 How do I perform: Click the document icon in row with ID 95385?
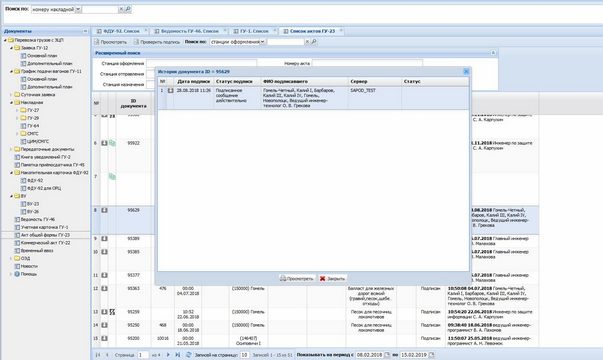click(104, 252)
